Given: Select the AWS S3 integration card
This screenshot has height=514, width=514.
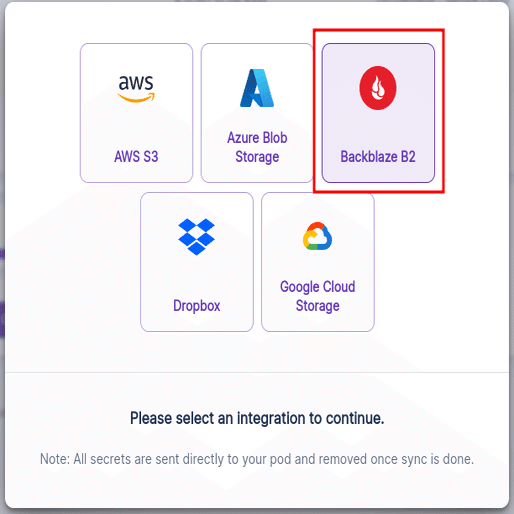Looking at the screenshot, I should coord(136,113).
